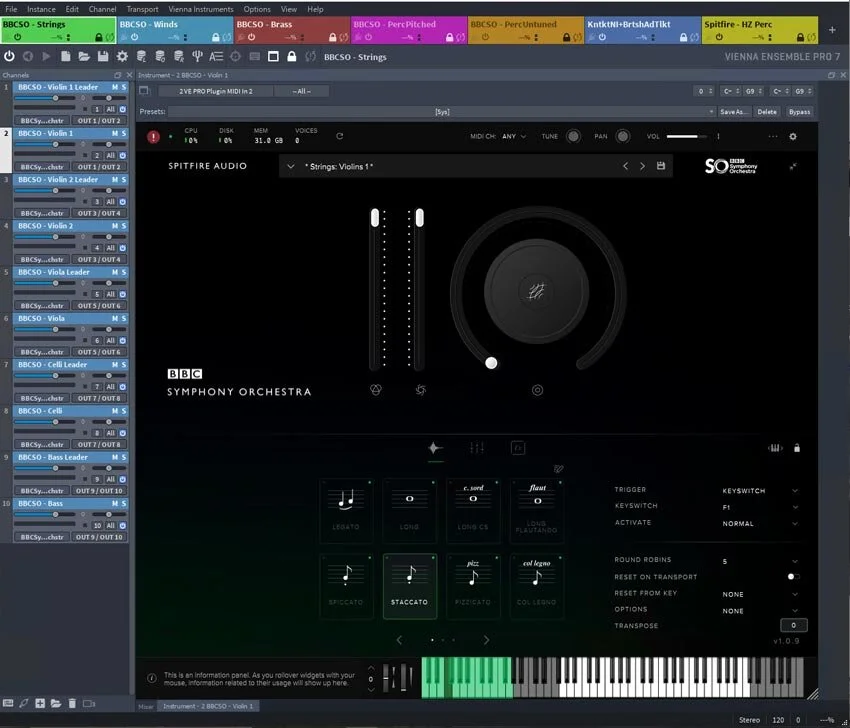850x728 pixels.
Task: Select the Legato articulation
Action: click(346, 511)
